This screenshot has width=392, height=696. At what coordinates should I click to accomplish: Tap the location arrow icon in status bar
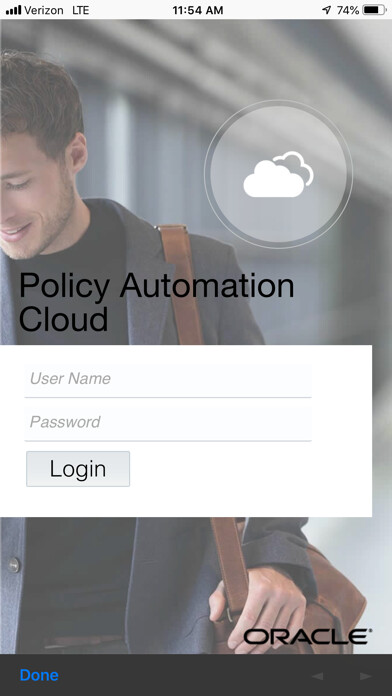327,10
